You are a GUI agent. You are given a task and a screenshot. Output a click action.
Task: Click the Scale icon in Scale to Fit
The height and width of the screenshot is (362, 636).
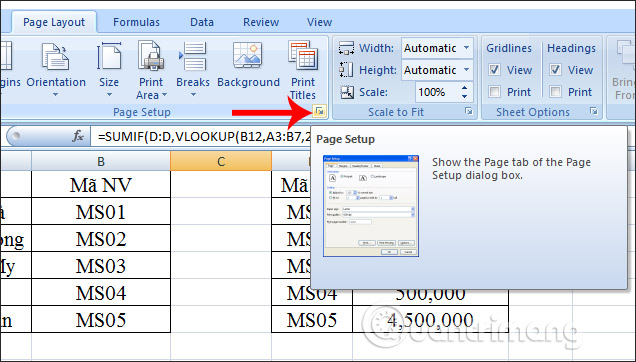[x=347, y=92]
